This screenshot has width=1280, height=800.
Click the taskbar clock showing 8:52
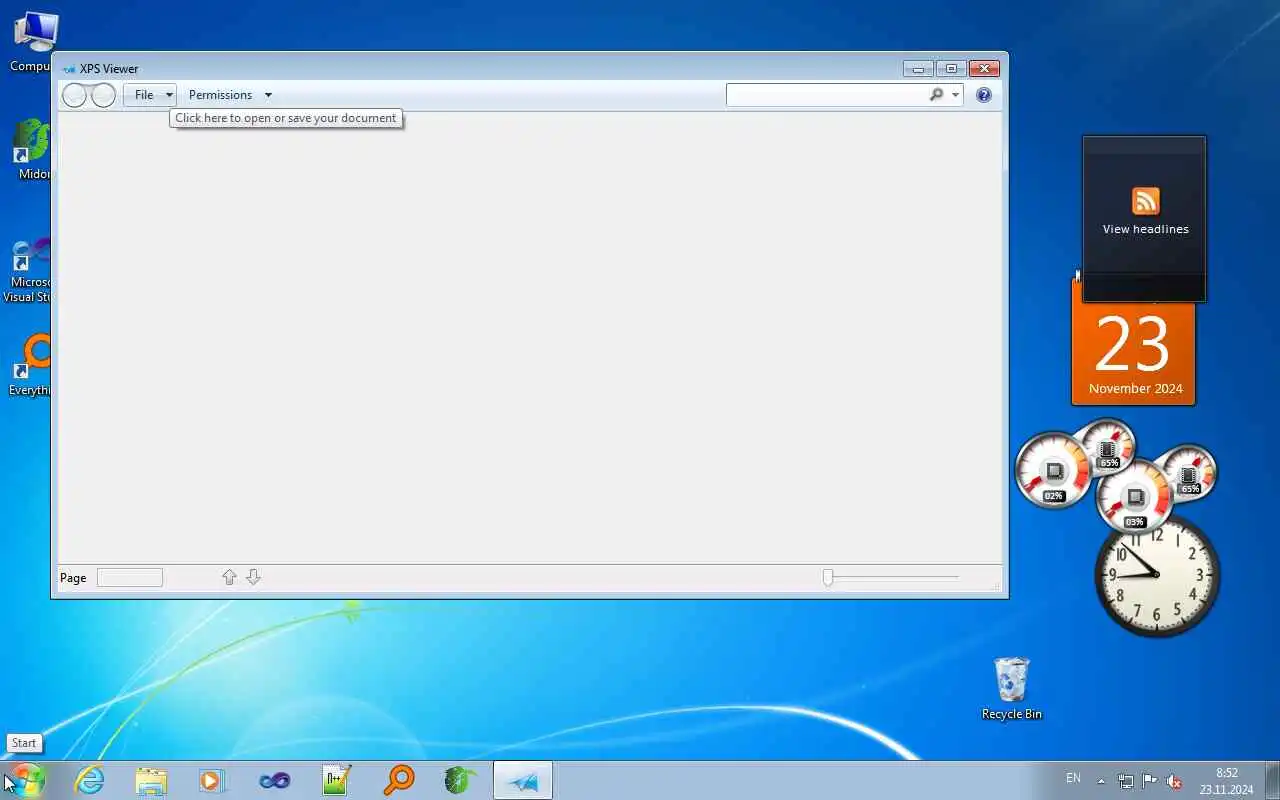click(x=1226, y=781)
